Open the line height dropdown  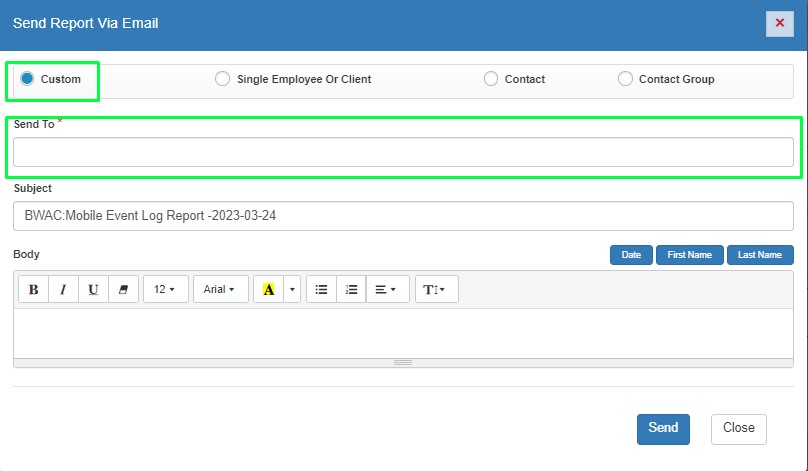pos(436,289)
